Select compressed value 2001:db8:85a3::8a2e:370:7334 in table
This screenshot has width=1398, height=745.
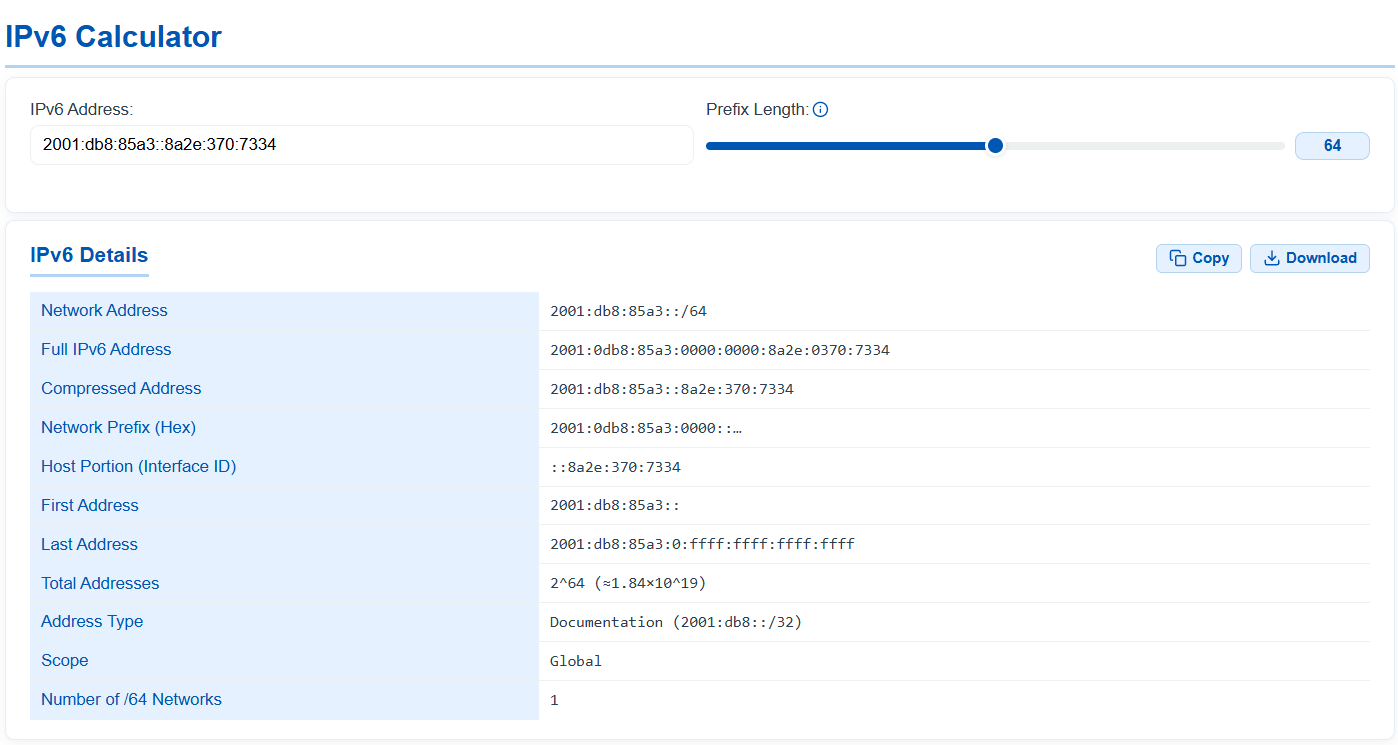(x=672, y=389)
